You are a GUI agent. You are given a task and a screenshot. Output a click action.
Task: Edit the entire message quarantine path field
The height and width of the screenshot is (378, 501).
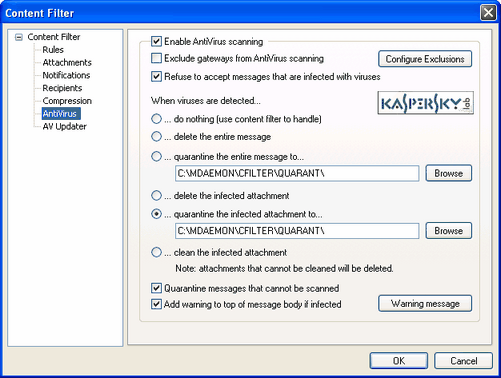coord(297,173)
